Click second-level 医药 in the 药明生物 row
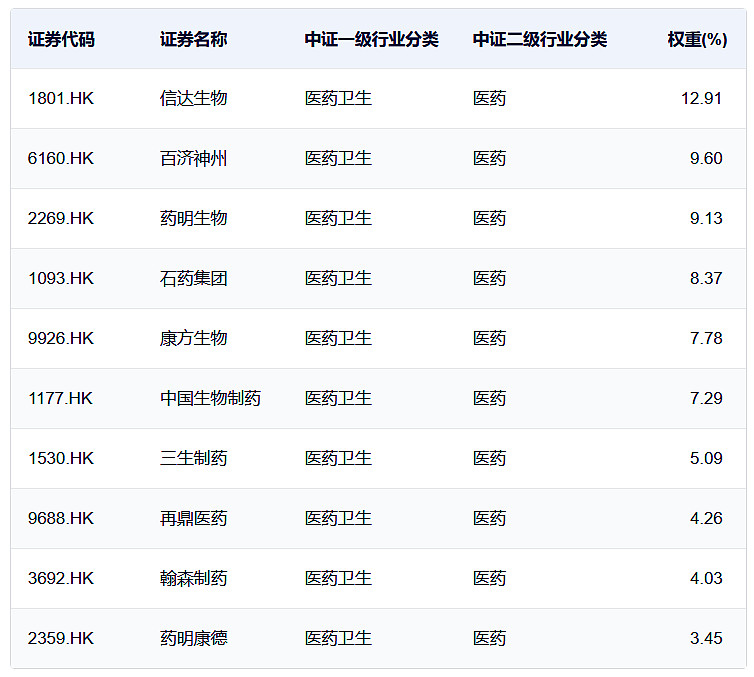This screenshot has width=754, height=677. click(490, 219)
